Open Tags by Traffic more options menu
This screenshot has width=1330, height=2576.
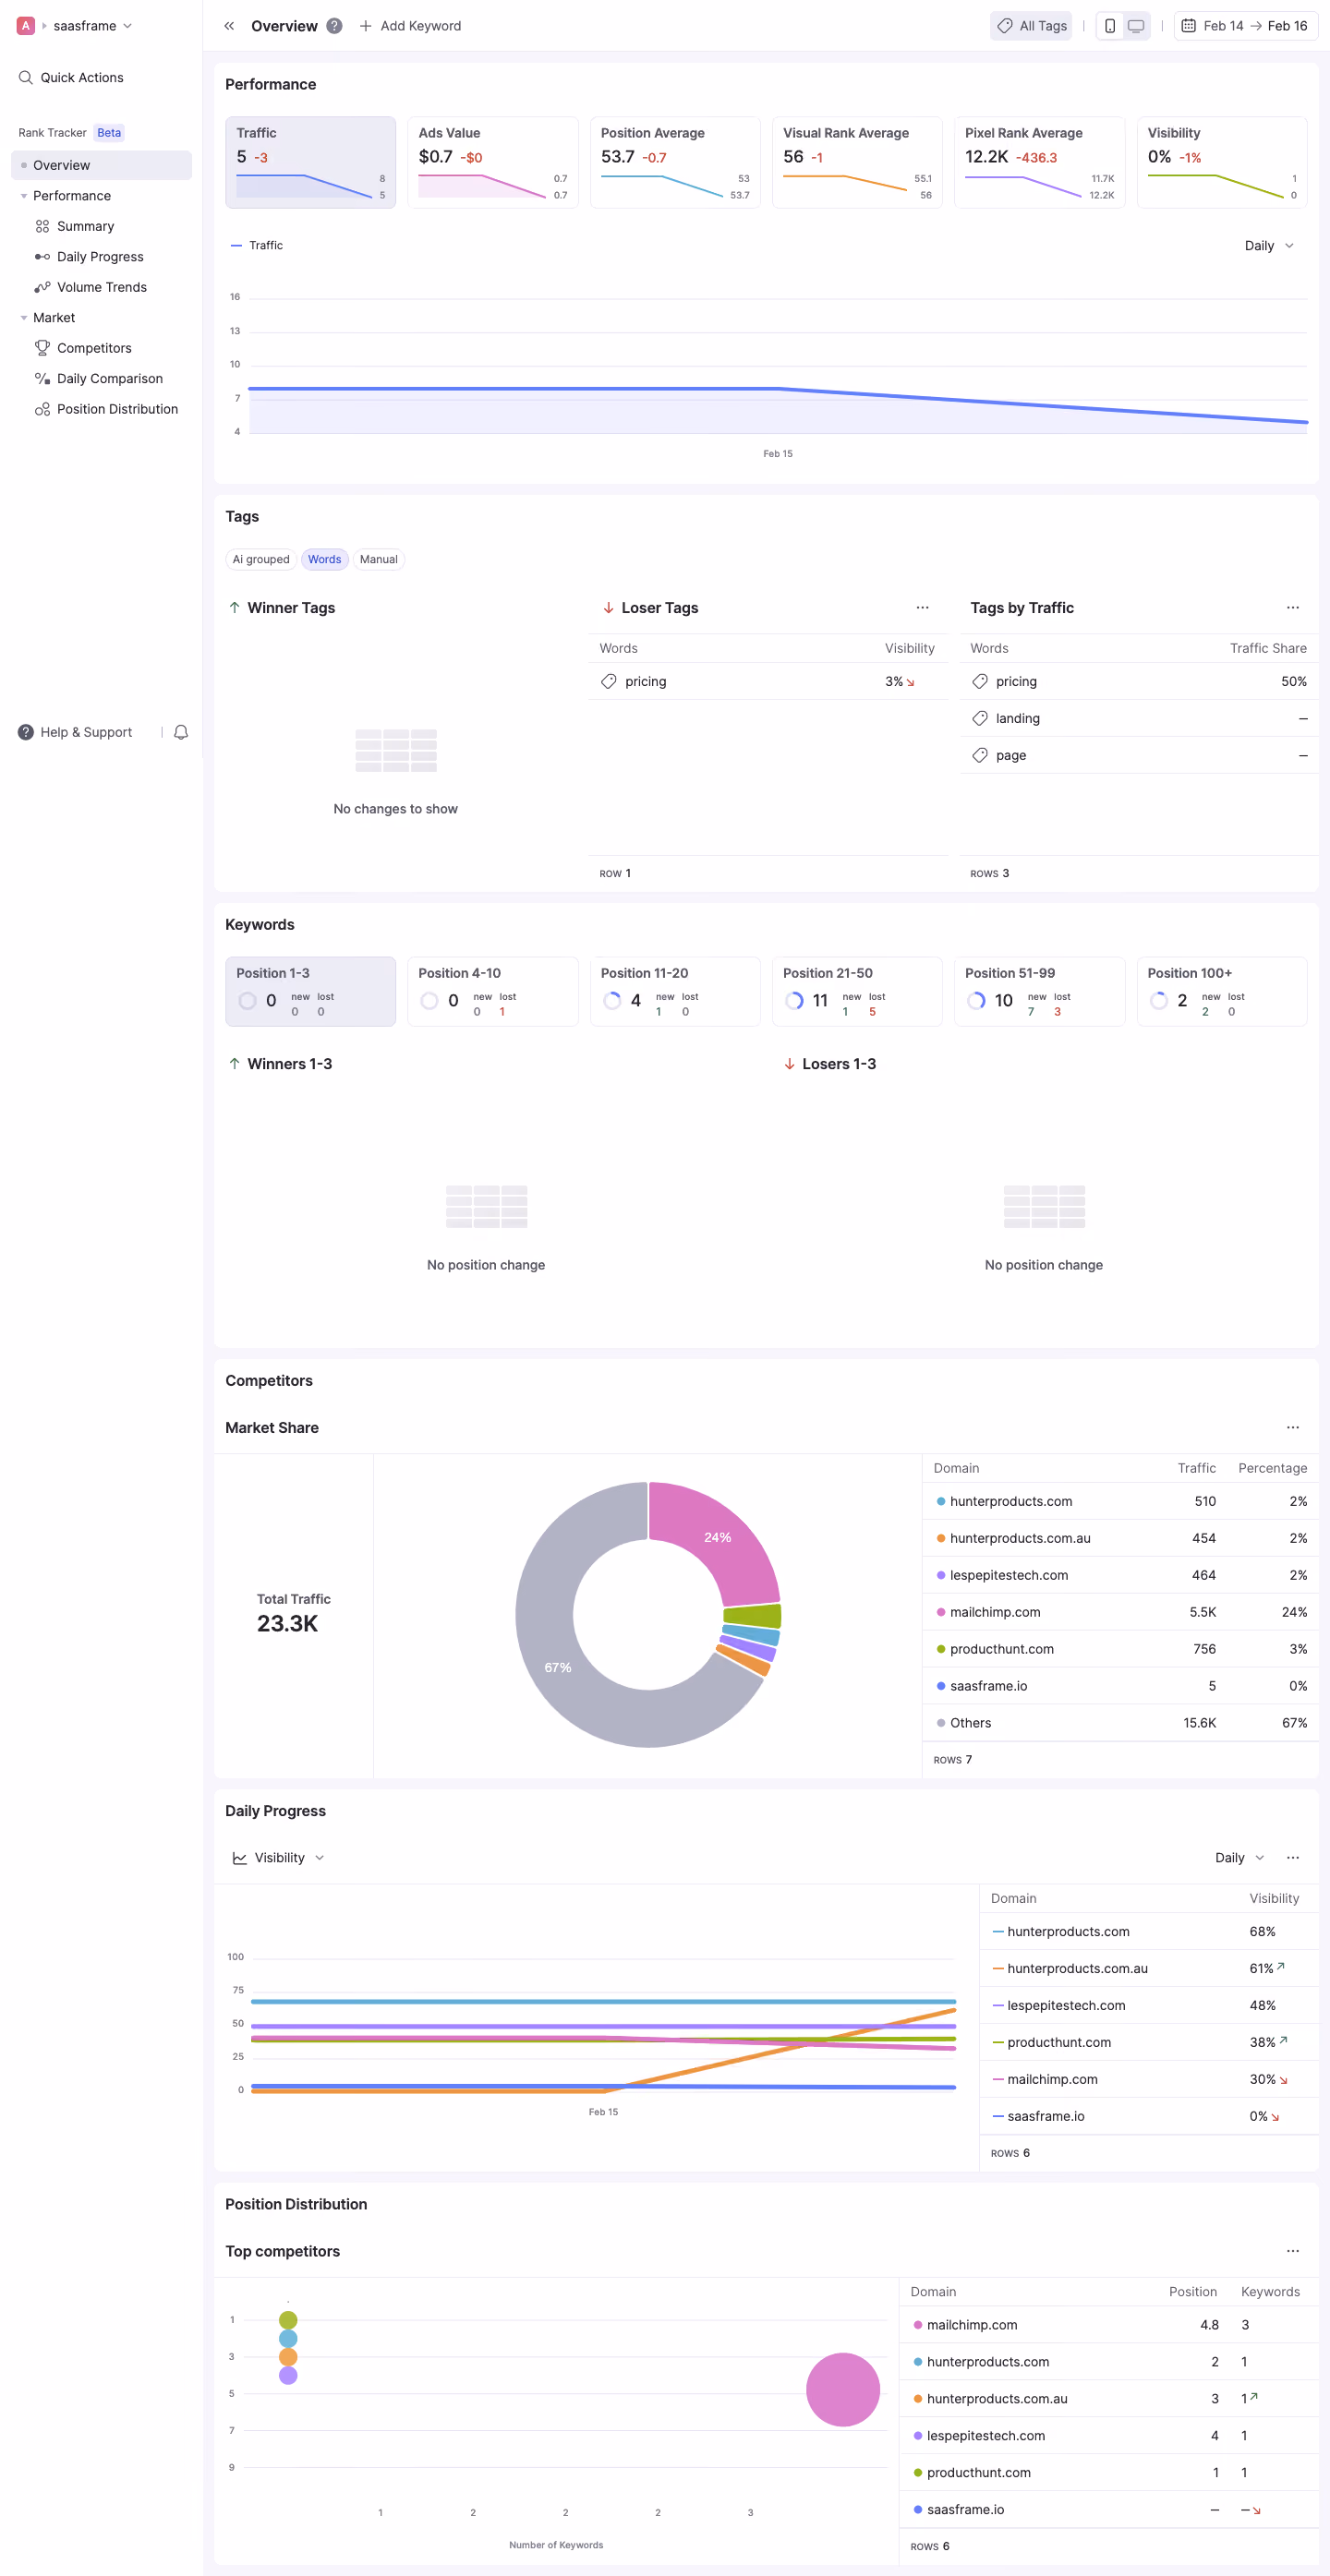point(1293,608)
